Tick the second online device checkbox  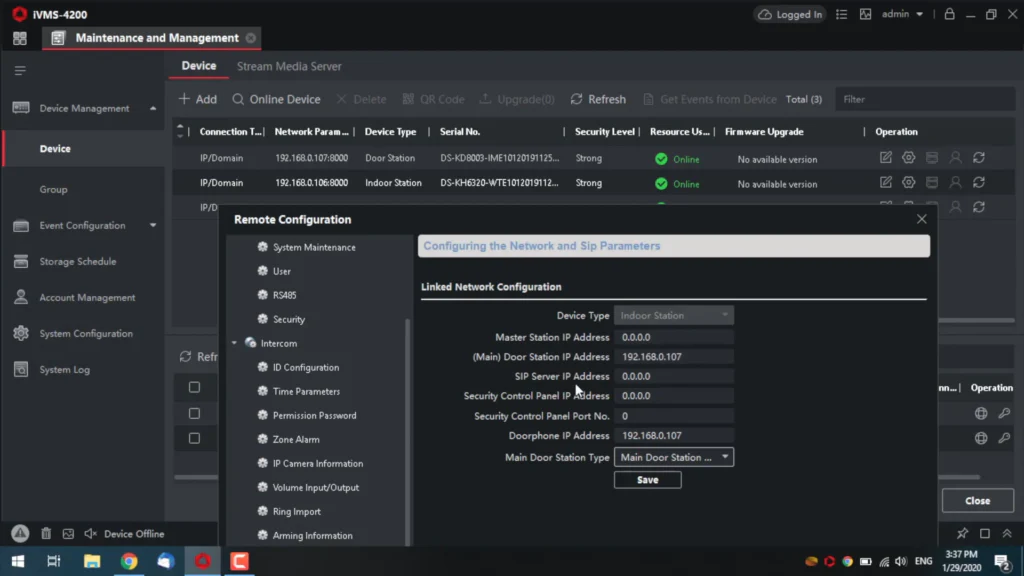195,413
